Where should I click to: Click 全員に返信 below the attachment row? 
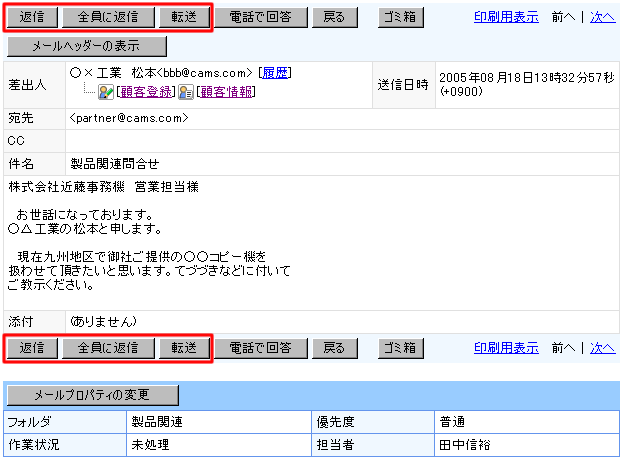tap(107, 348)
